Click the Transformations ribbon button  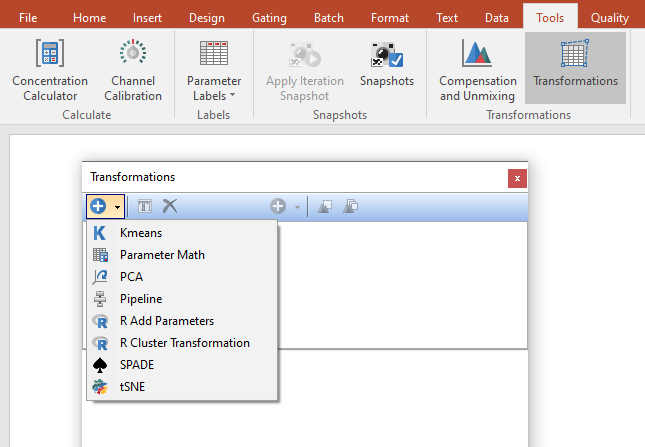pyautogui.click(x=575, y=68)
